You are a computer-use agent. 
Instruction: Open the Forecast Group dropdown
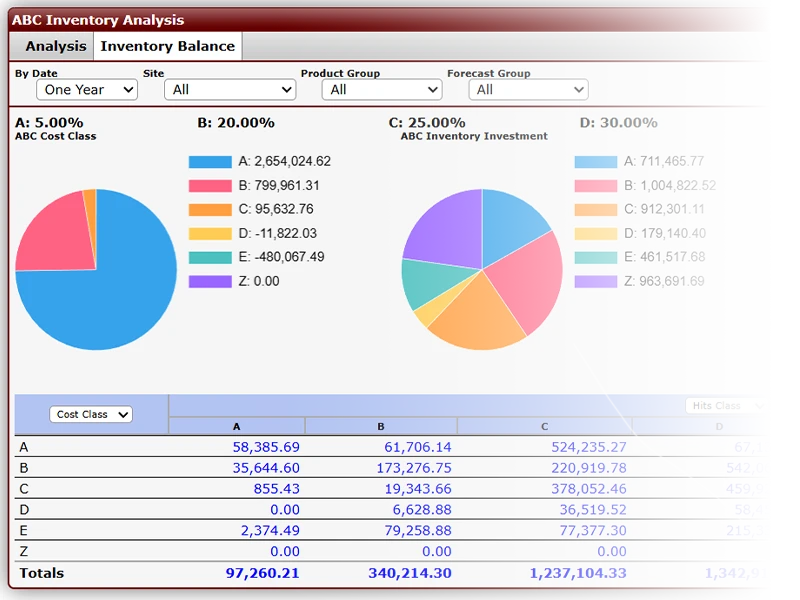pos(528,89)
